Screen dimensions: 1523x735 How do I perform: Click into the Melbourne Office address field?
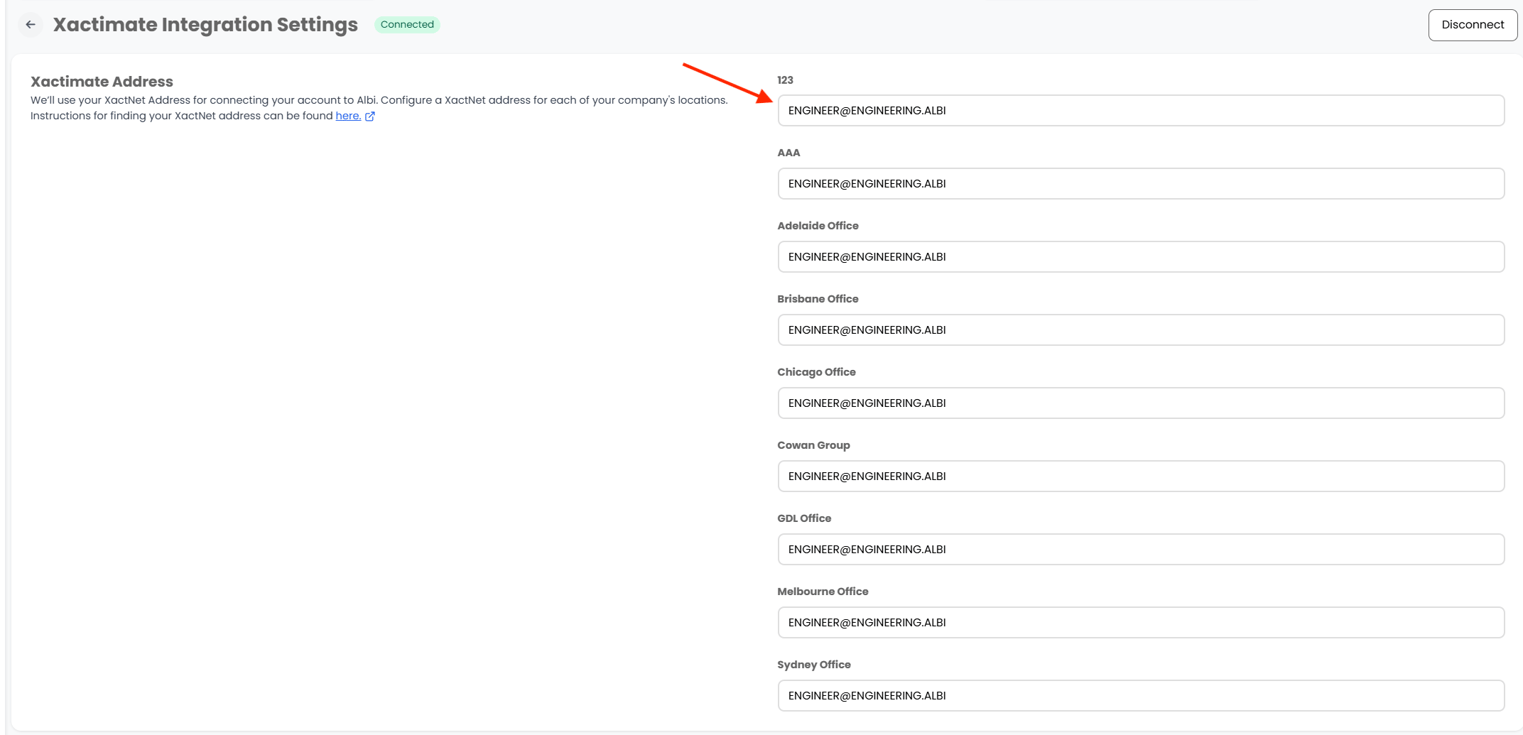[x=1141, y=622]
